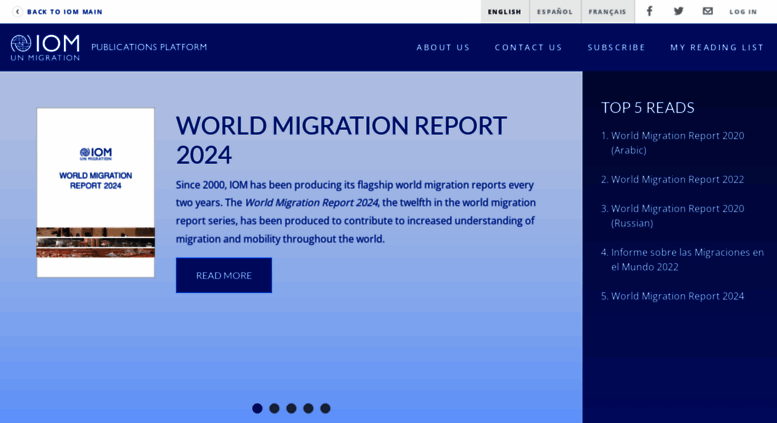Image resolution: width=777 pixels, height=423 pixels.
Task: Open World Migration Report 2020 (Arabic)
Action: (677, 143)
